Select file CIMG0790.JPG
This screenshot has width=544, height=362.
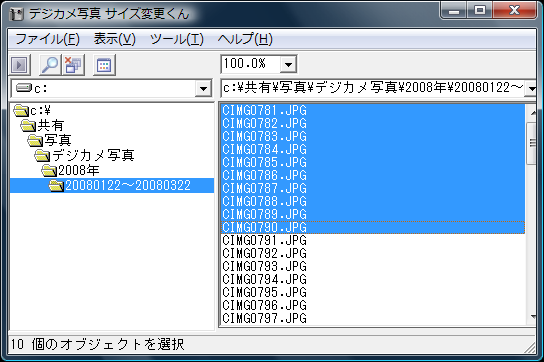pos(373,227)
